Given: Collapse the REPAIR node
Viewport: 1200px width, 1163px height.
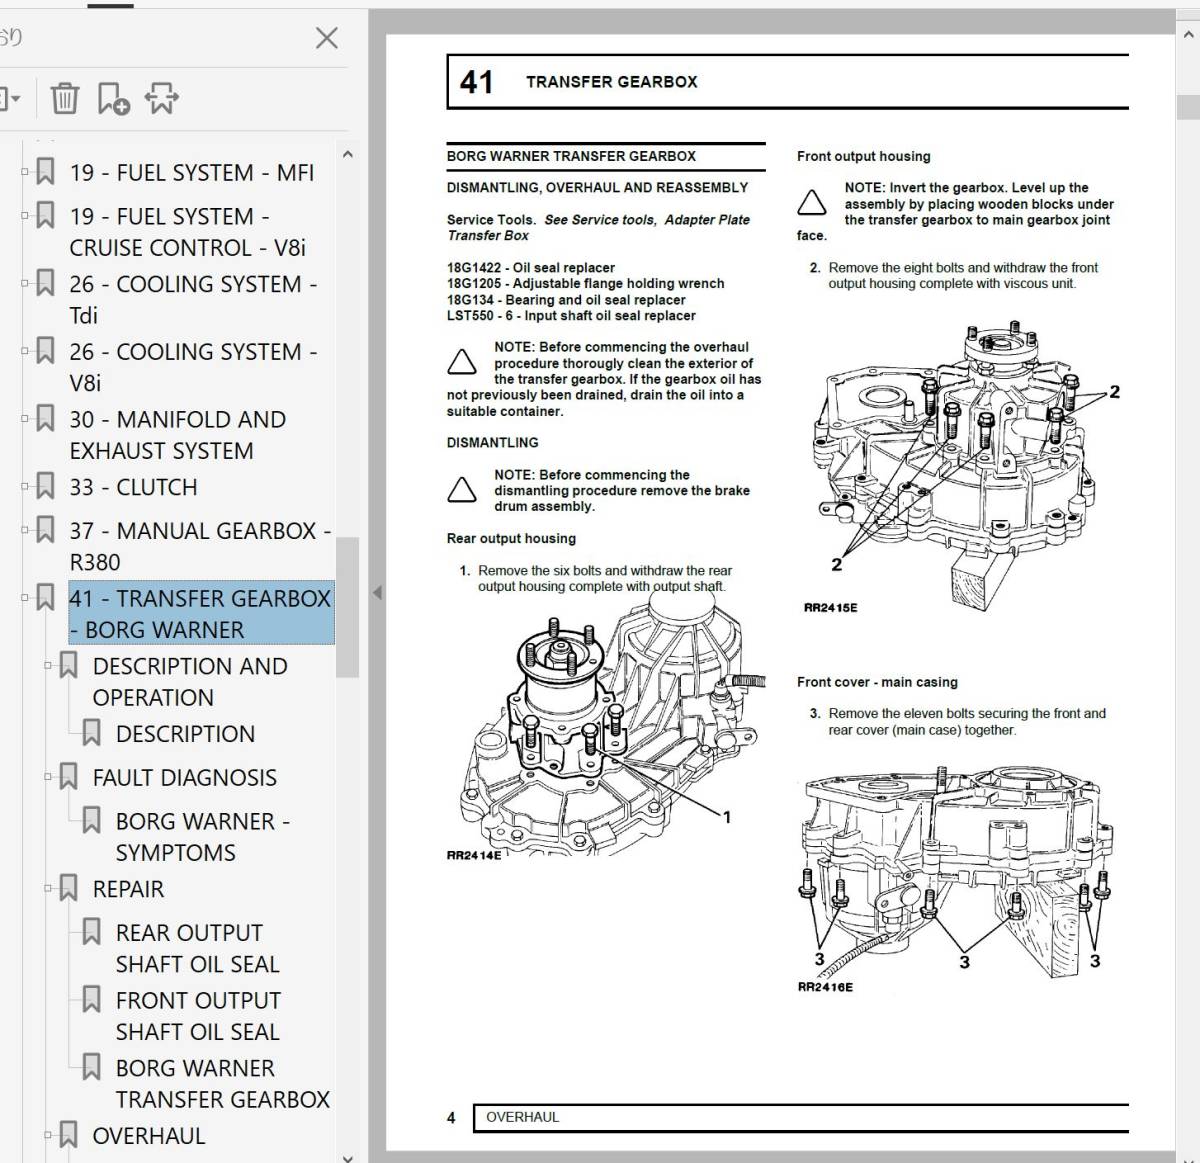Looking at the screenshot, I should coord(48,889).
